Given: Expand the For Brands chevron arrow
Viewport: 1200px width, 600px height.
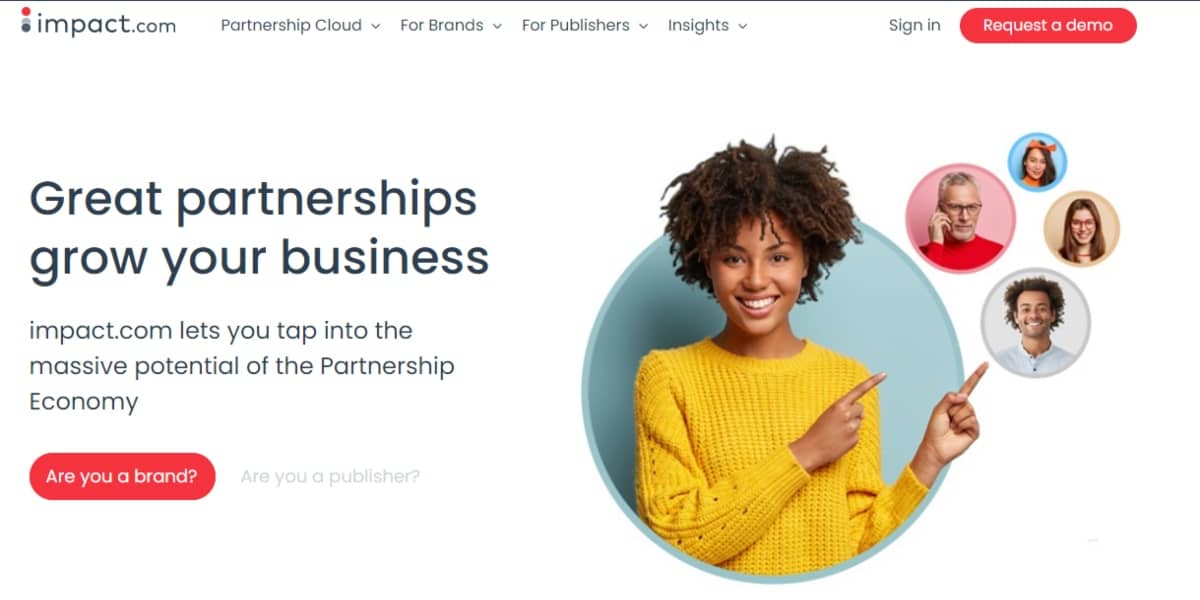Looking at the screenshot, I should [x=496, y=27].
